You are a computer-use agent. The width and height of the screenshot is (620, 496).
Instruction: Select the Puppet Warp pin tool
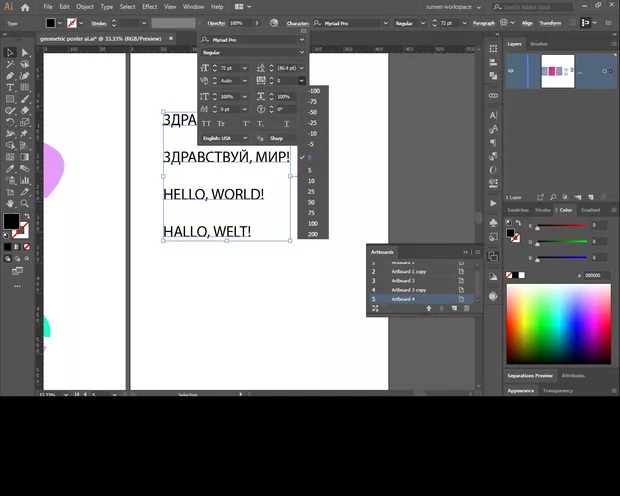[25, 134]
